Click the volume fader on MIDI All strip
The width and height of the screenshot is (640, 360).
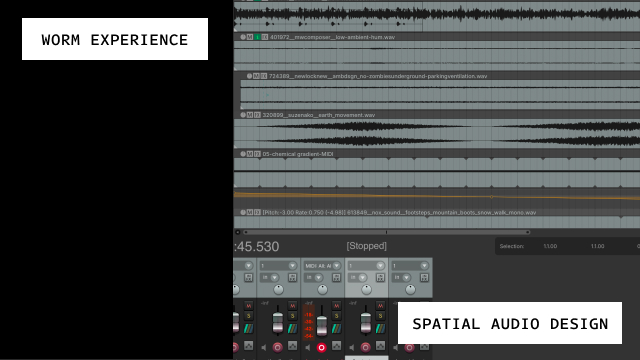(x=322, y=325)
